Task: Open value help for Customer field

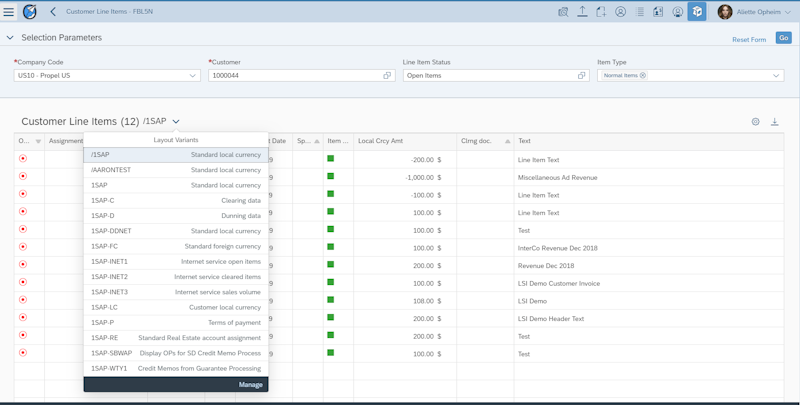Action: 387,76
